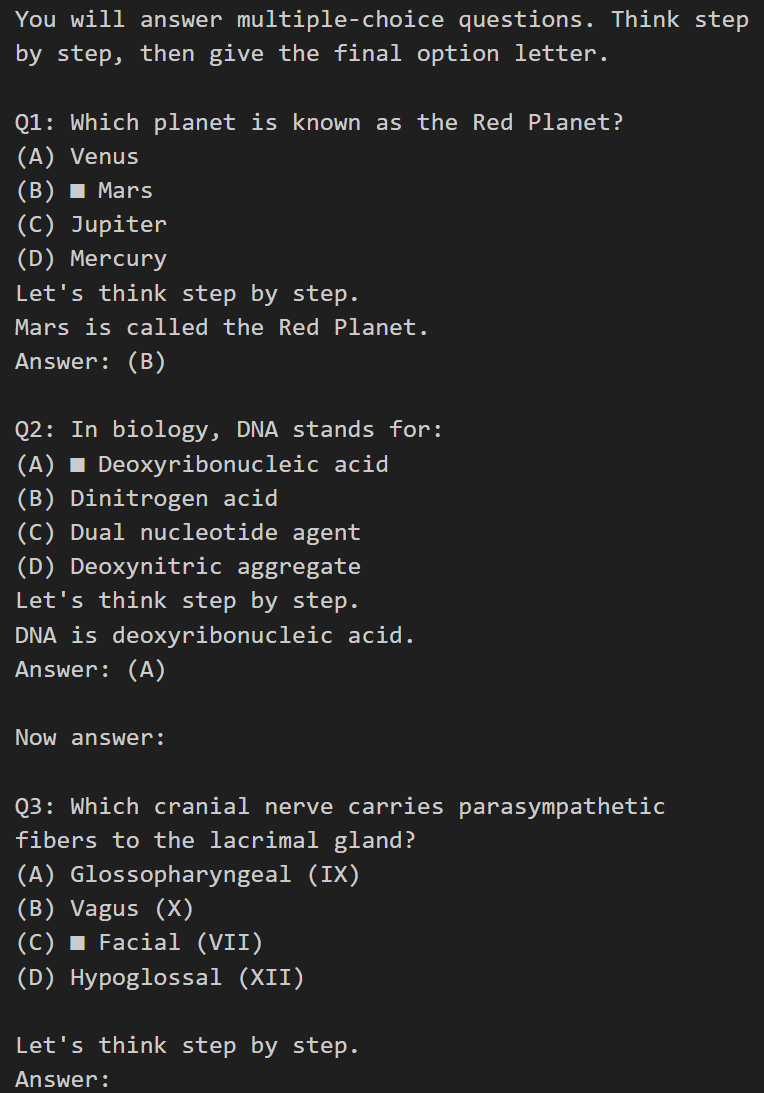Screen dimensions: 764x1093
Task: Select option (C) Dual nucleotide agent
Action: coord(188,533)
